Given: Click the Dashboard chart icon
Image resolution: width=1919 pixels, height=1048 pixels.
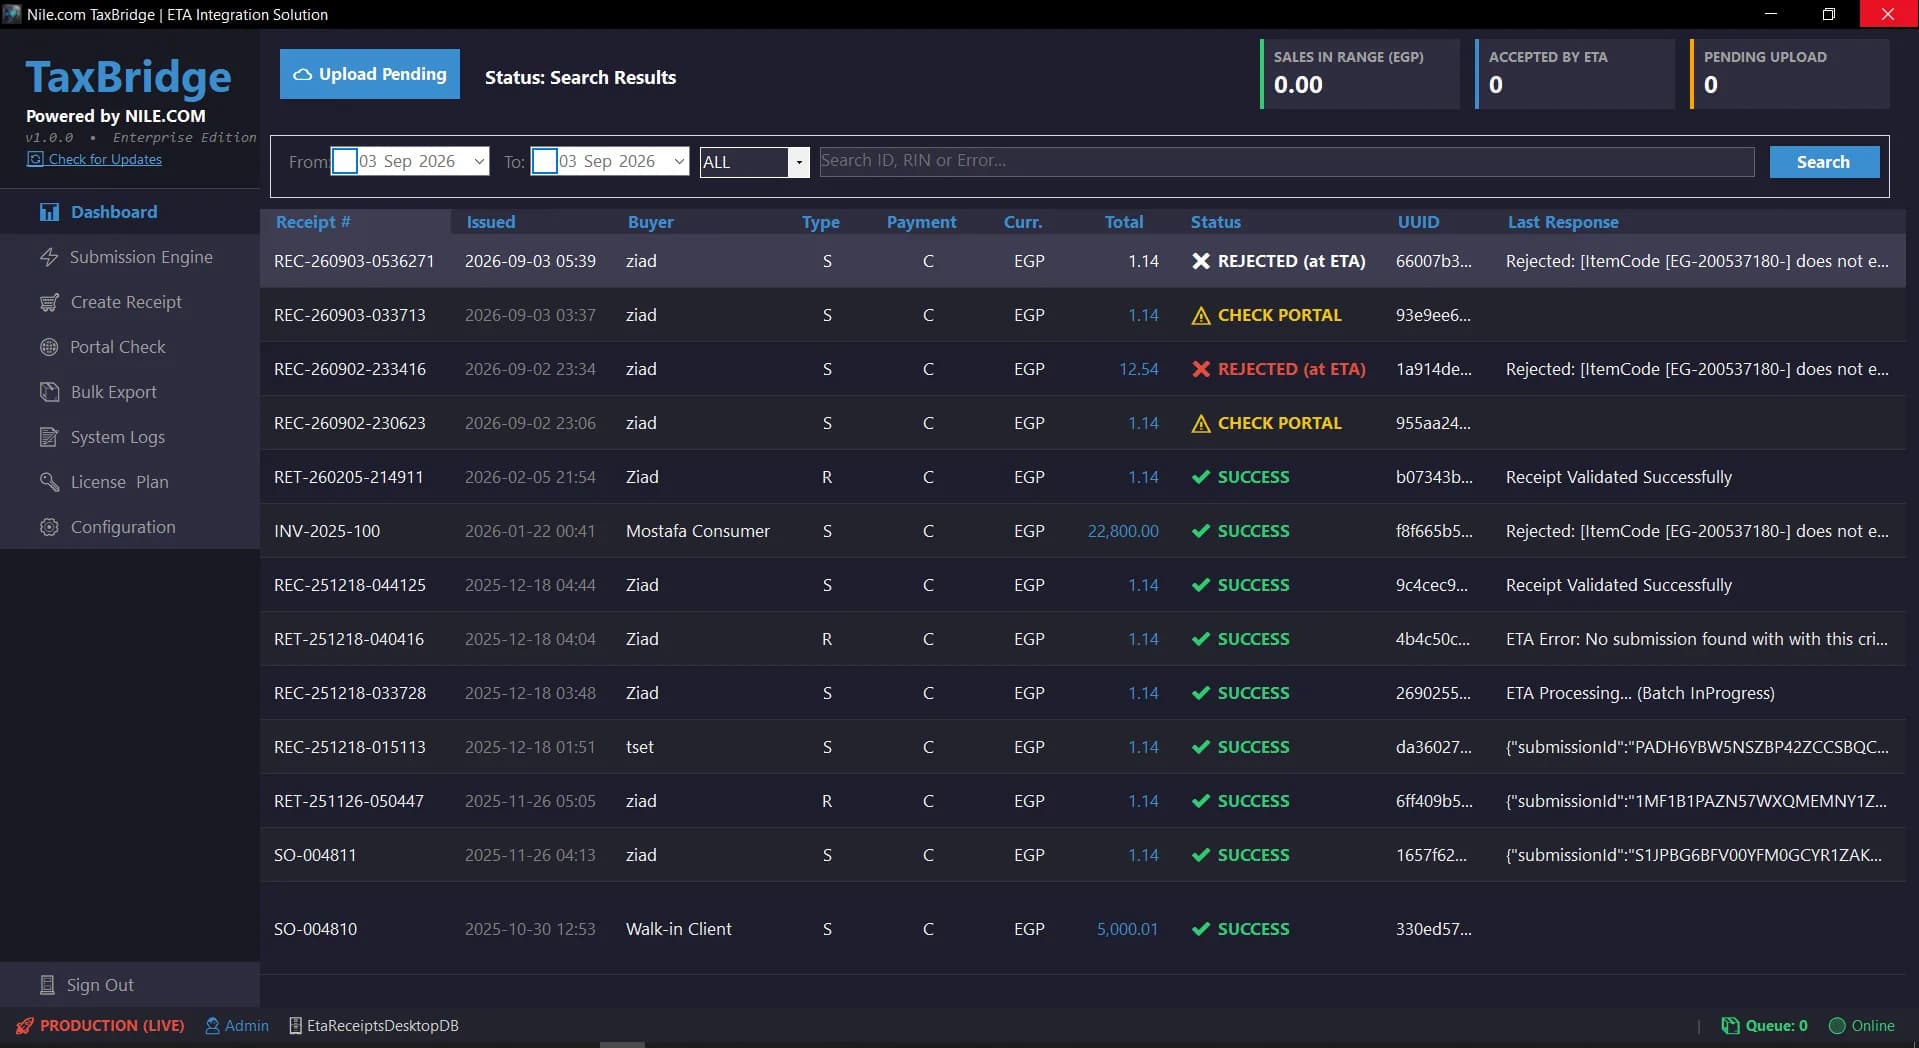Looking at the screenshot, I should coord(49,212).
